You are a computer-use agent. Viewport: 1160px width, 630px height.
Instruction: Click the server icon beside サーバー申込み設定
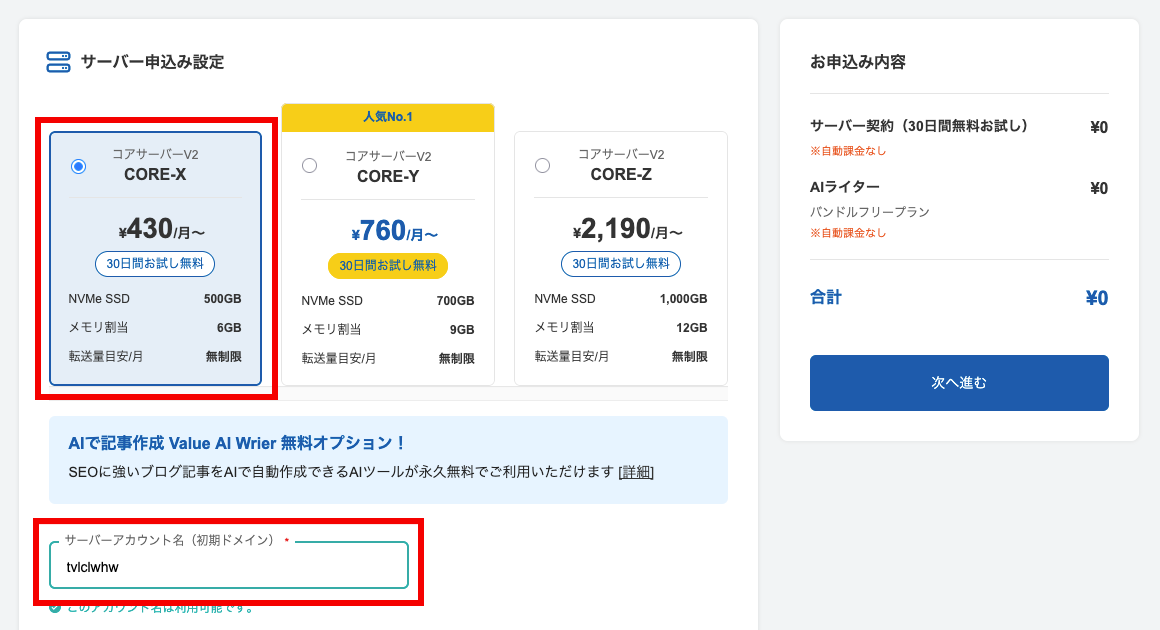58,62
